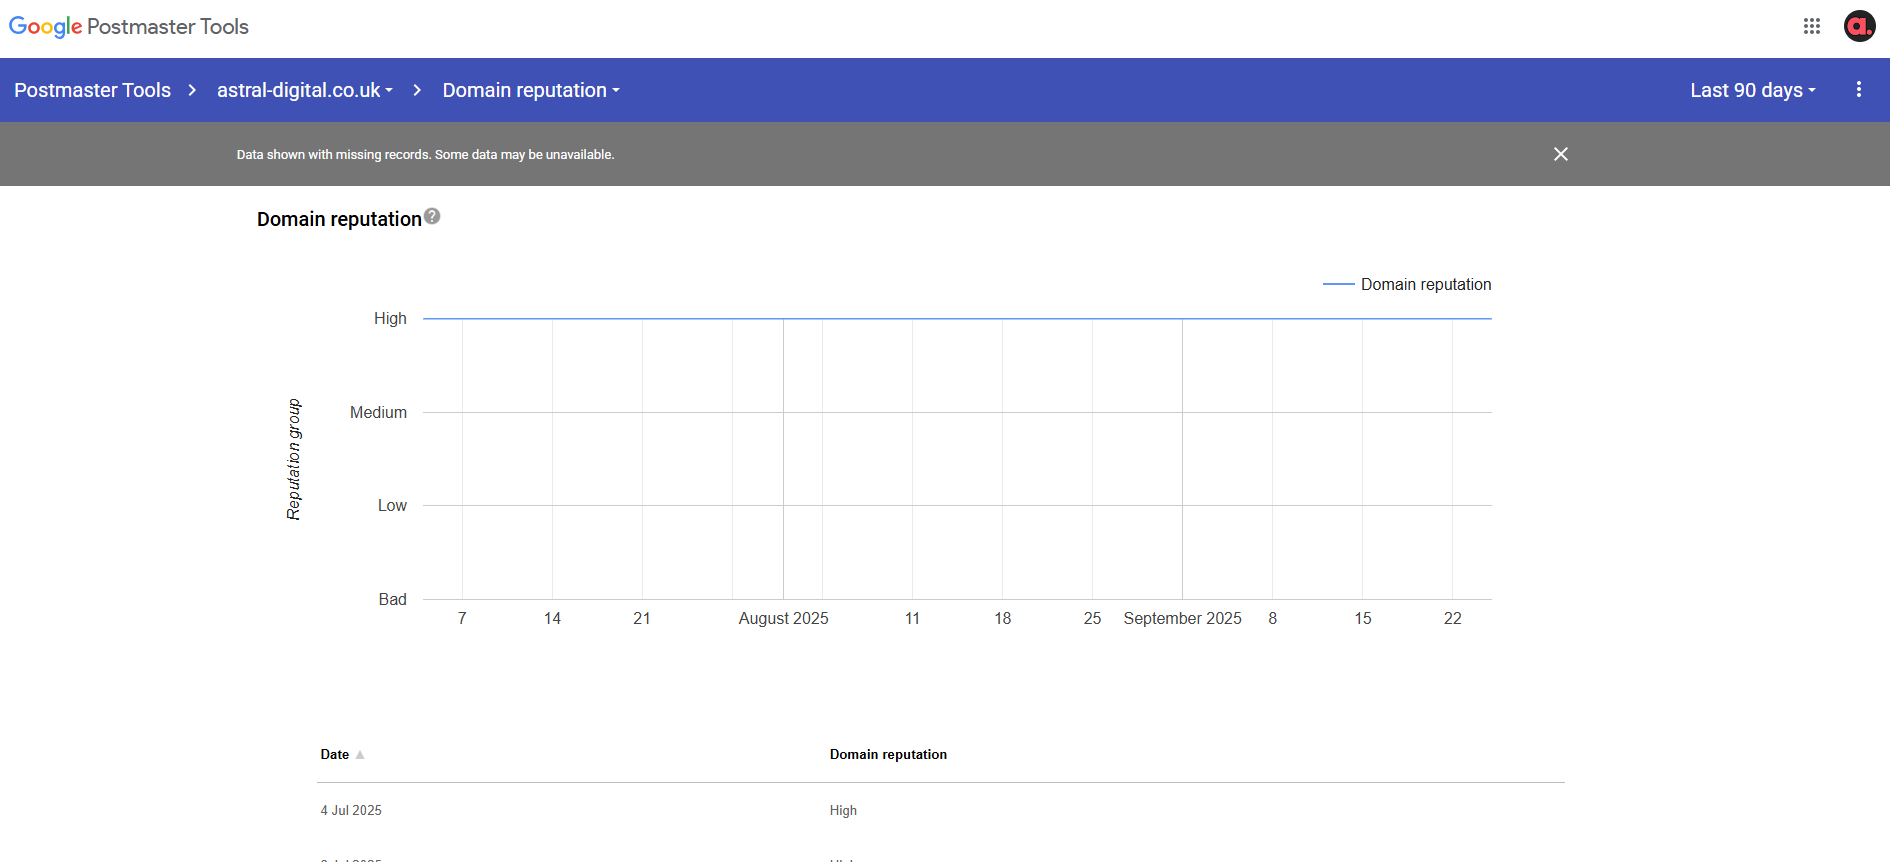Expand the Last 90 days range dropdown
Viewport: 1890px width, 862px height.
(1752, 90)
